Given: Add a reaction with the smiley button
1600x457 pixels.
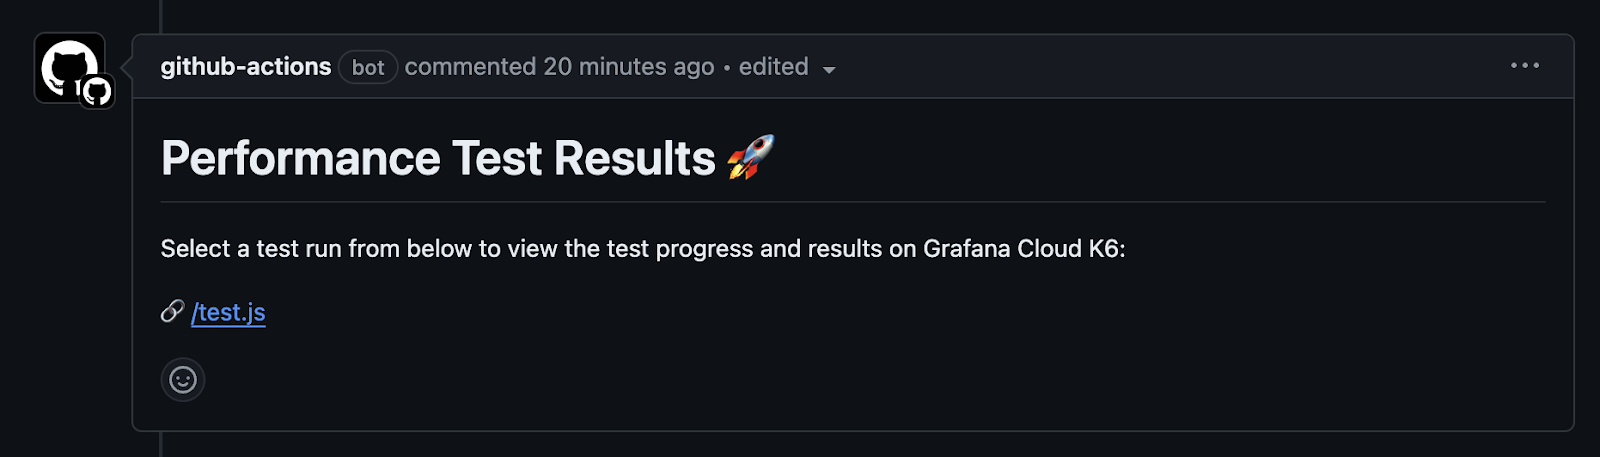Looking at the screenshot, I should tap(183, 380).
